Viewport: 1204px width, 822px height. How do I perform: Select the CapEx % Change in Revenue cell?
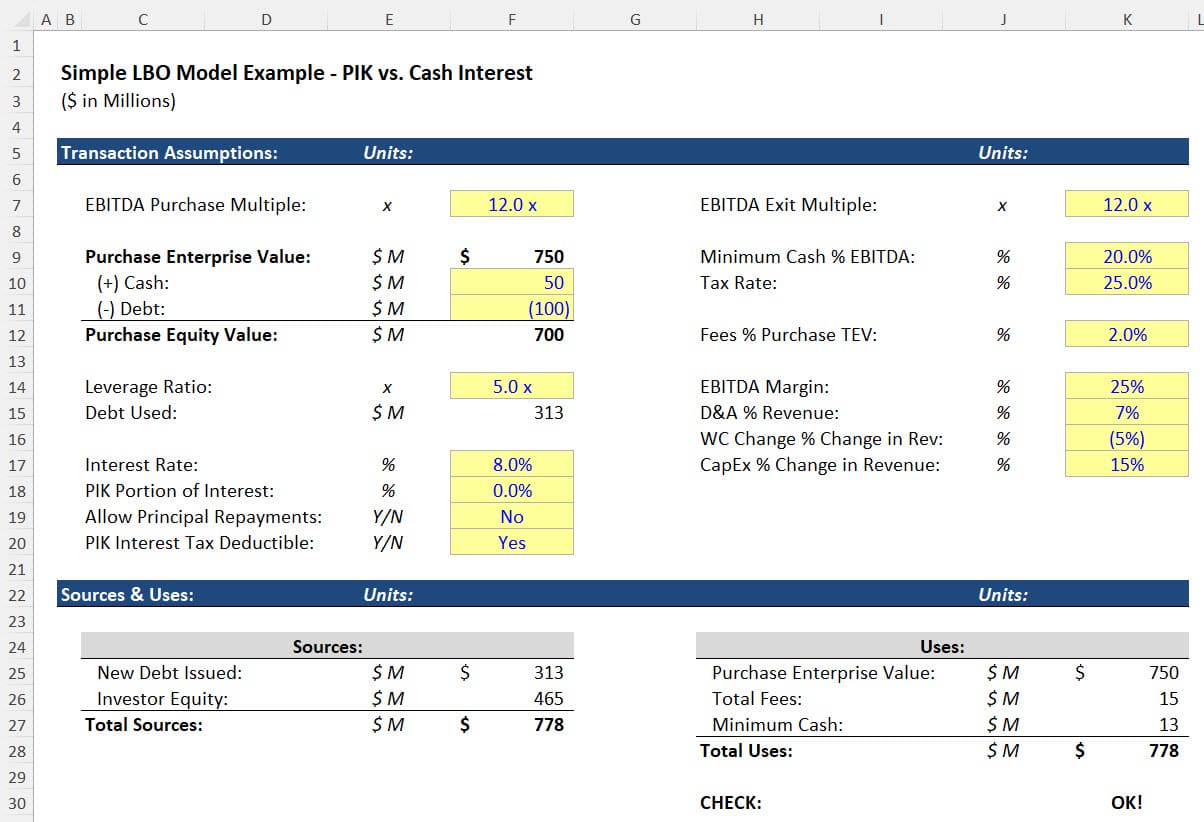pos(1127,464)
